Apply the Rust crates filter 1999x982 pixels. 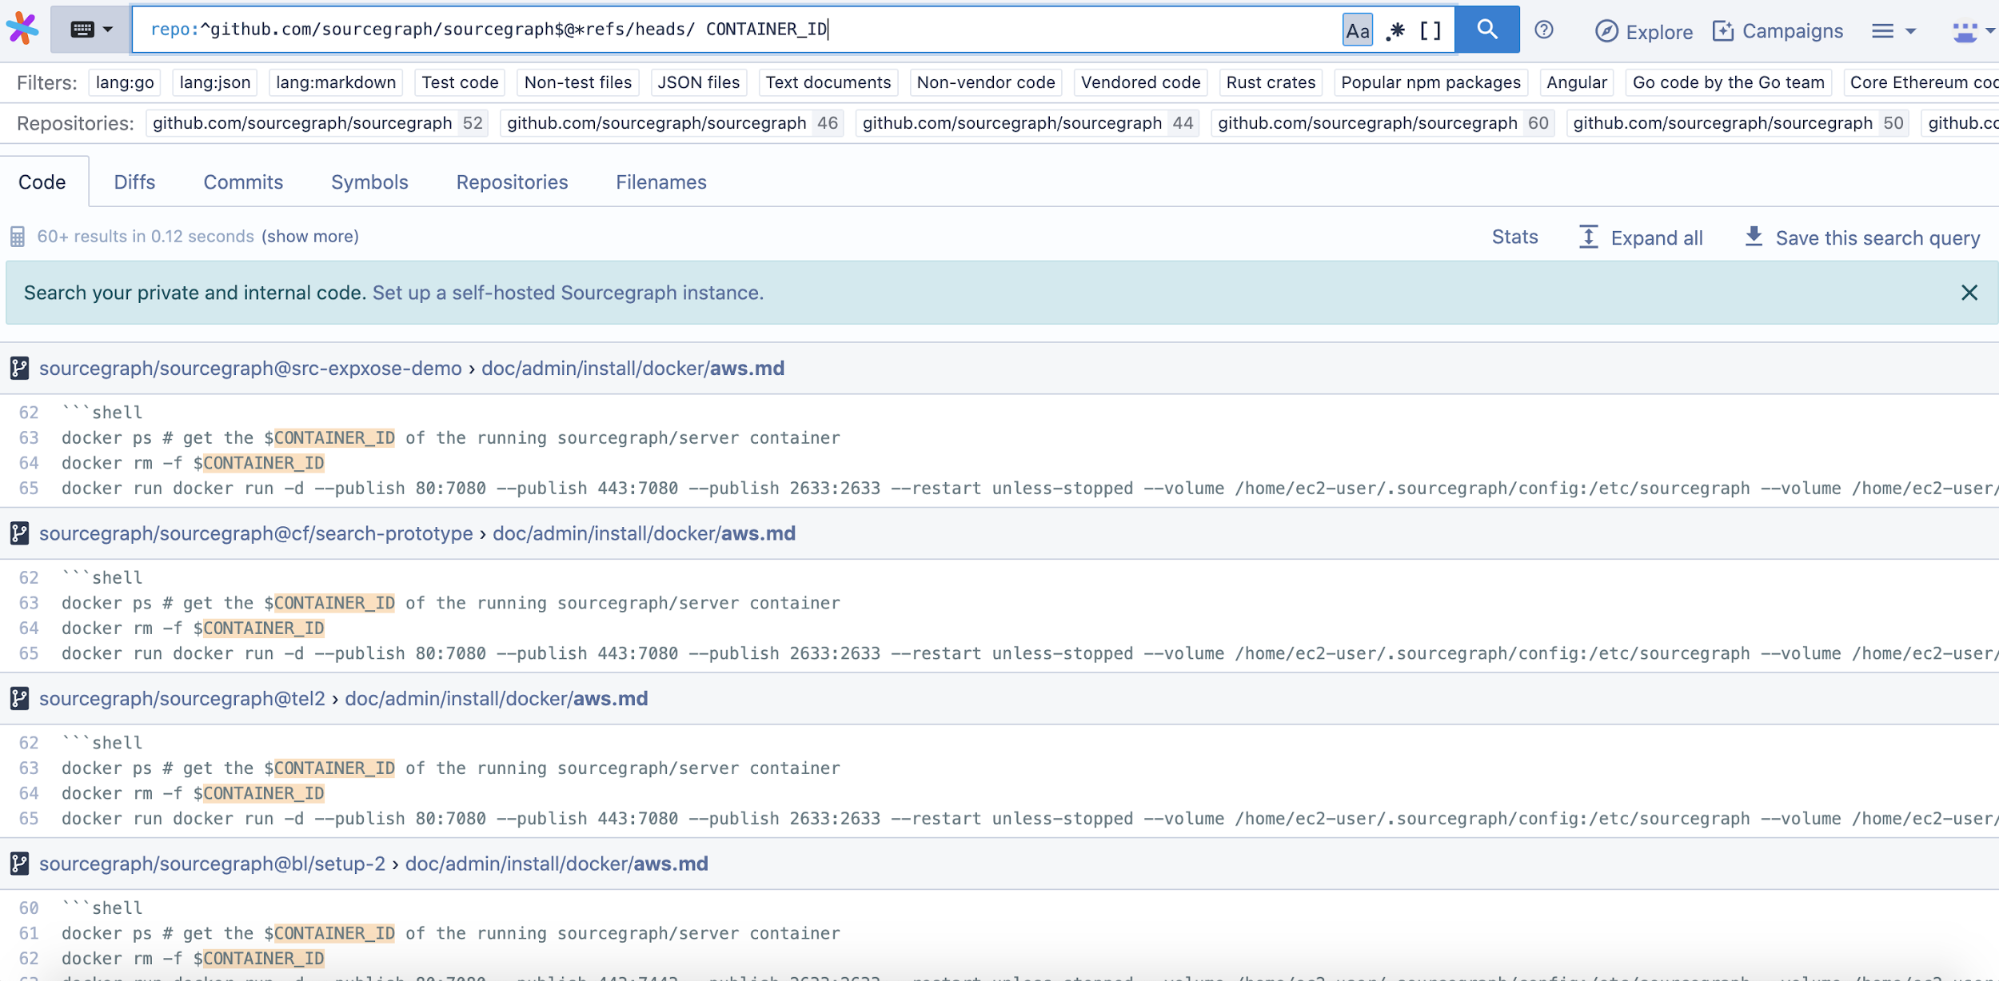click(x=1271, y=83)
